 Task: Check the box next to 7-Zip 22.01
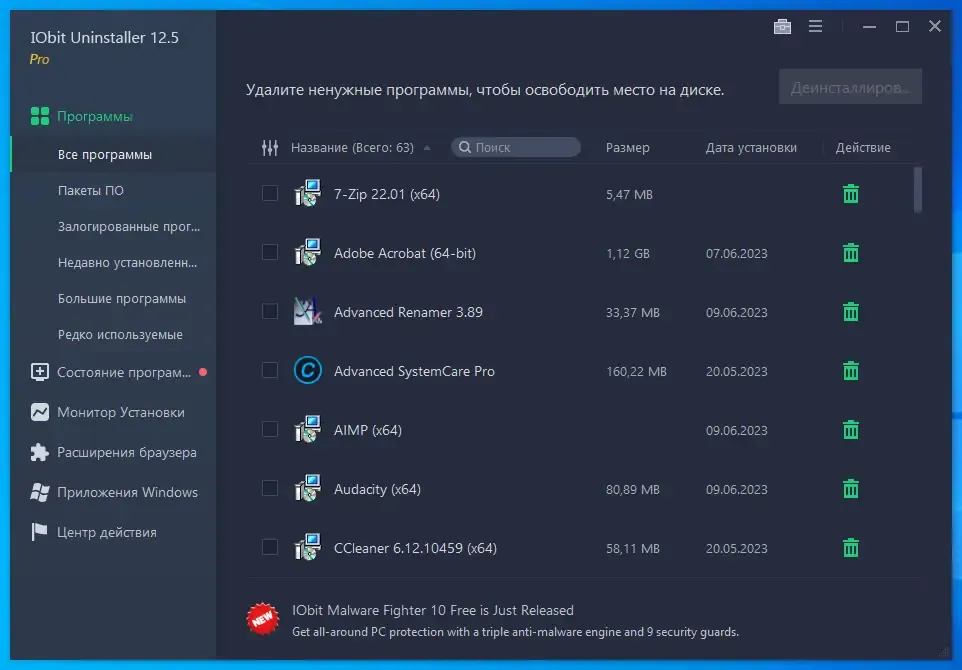point(270,194)
